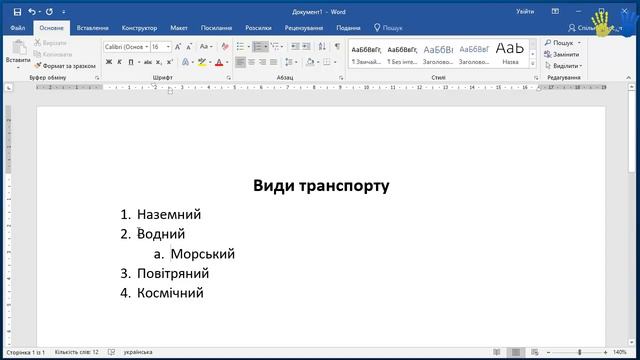Viewport: 640px width, 360px height.
Task: Apply the Назва title style
Action: click(510, 53)
